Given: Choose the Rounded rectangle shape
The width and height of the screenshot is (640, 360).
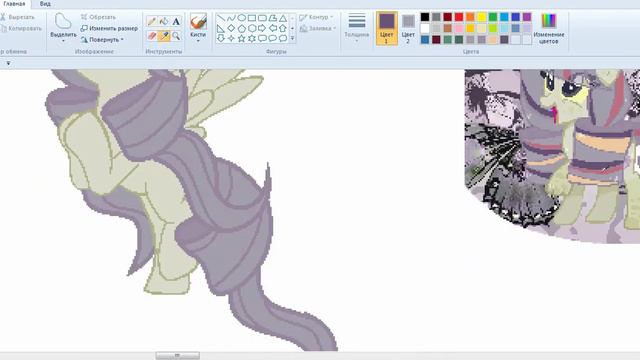Looking at the screenshot, I should pyautogui.click(x=262, y=18).
